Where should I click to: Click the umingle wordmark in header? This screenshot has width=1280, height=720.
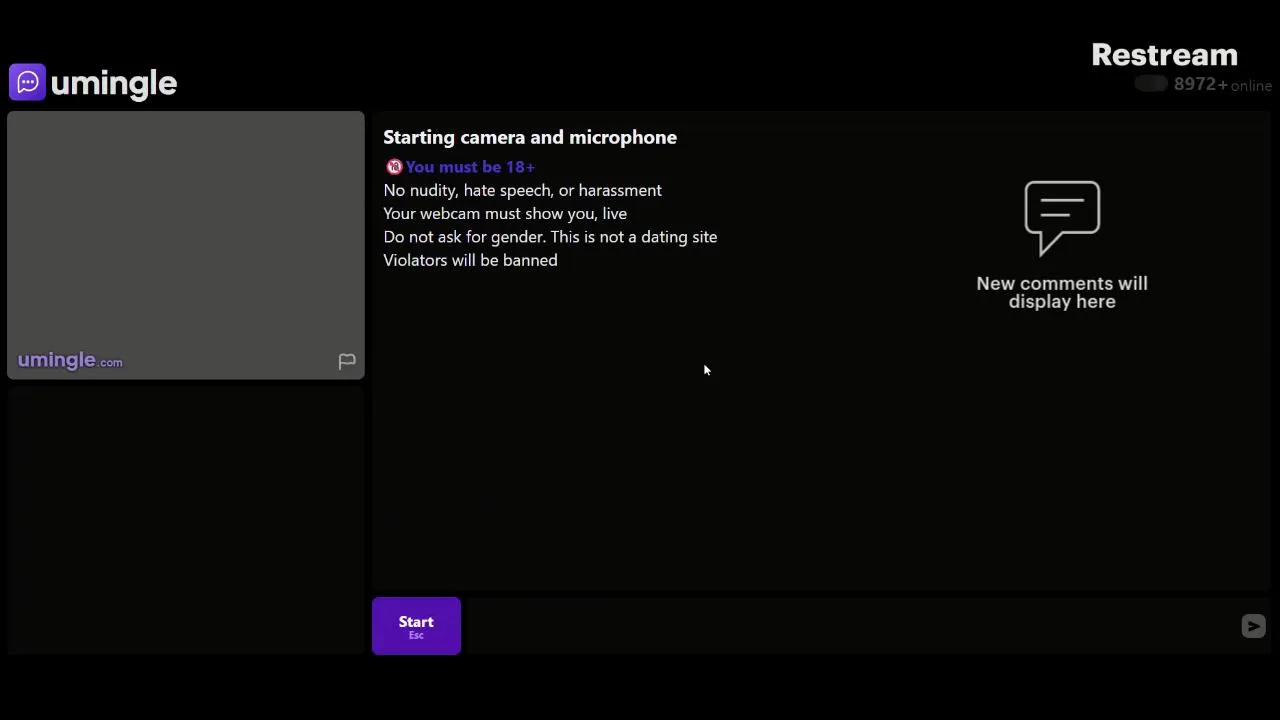coord(114,83)
